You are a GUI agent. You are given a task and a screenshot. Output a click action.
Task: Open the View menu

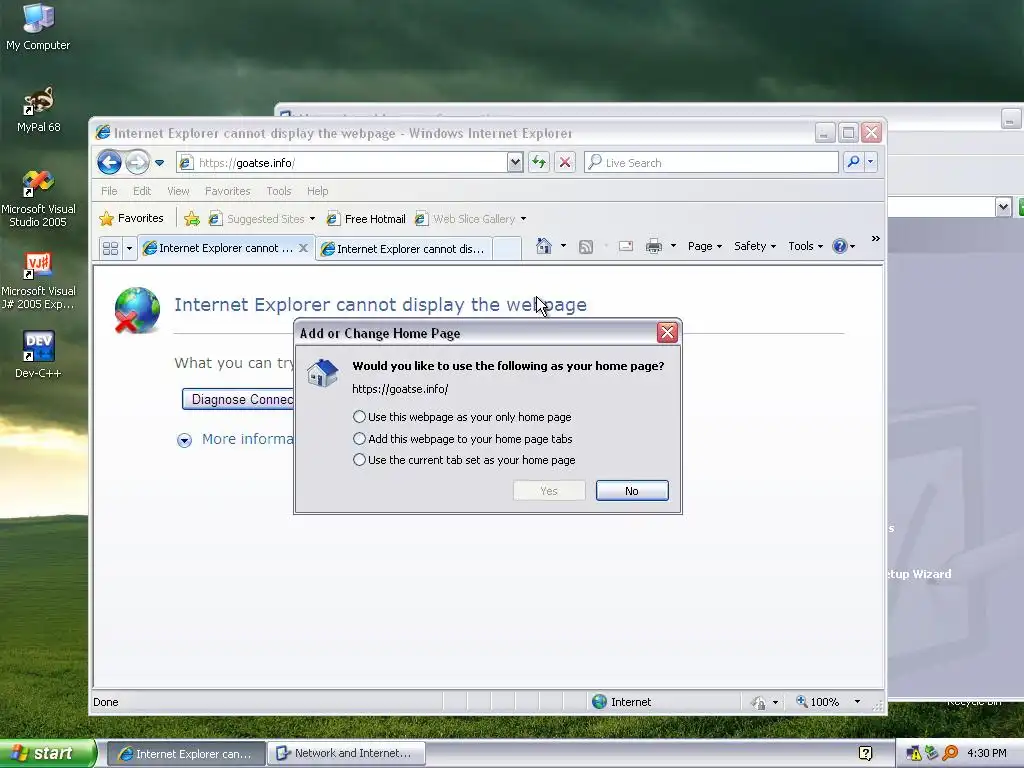tap(178, 191)
